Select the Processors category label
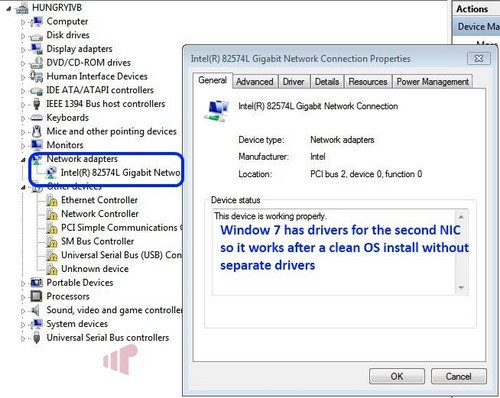 (x=68, y=296)
